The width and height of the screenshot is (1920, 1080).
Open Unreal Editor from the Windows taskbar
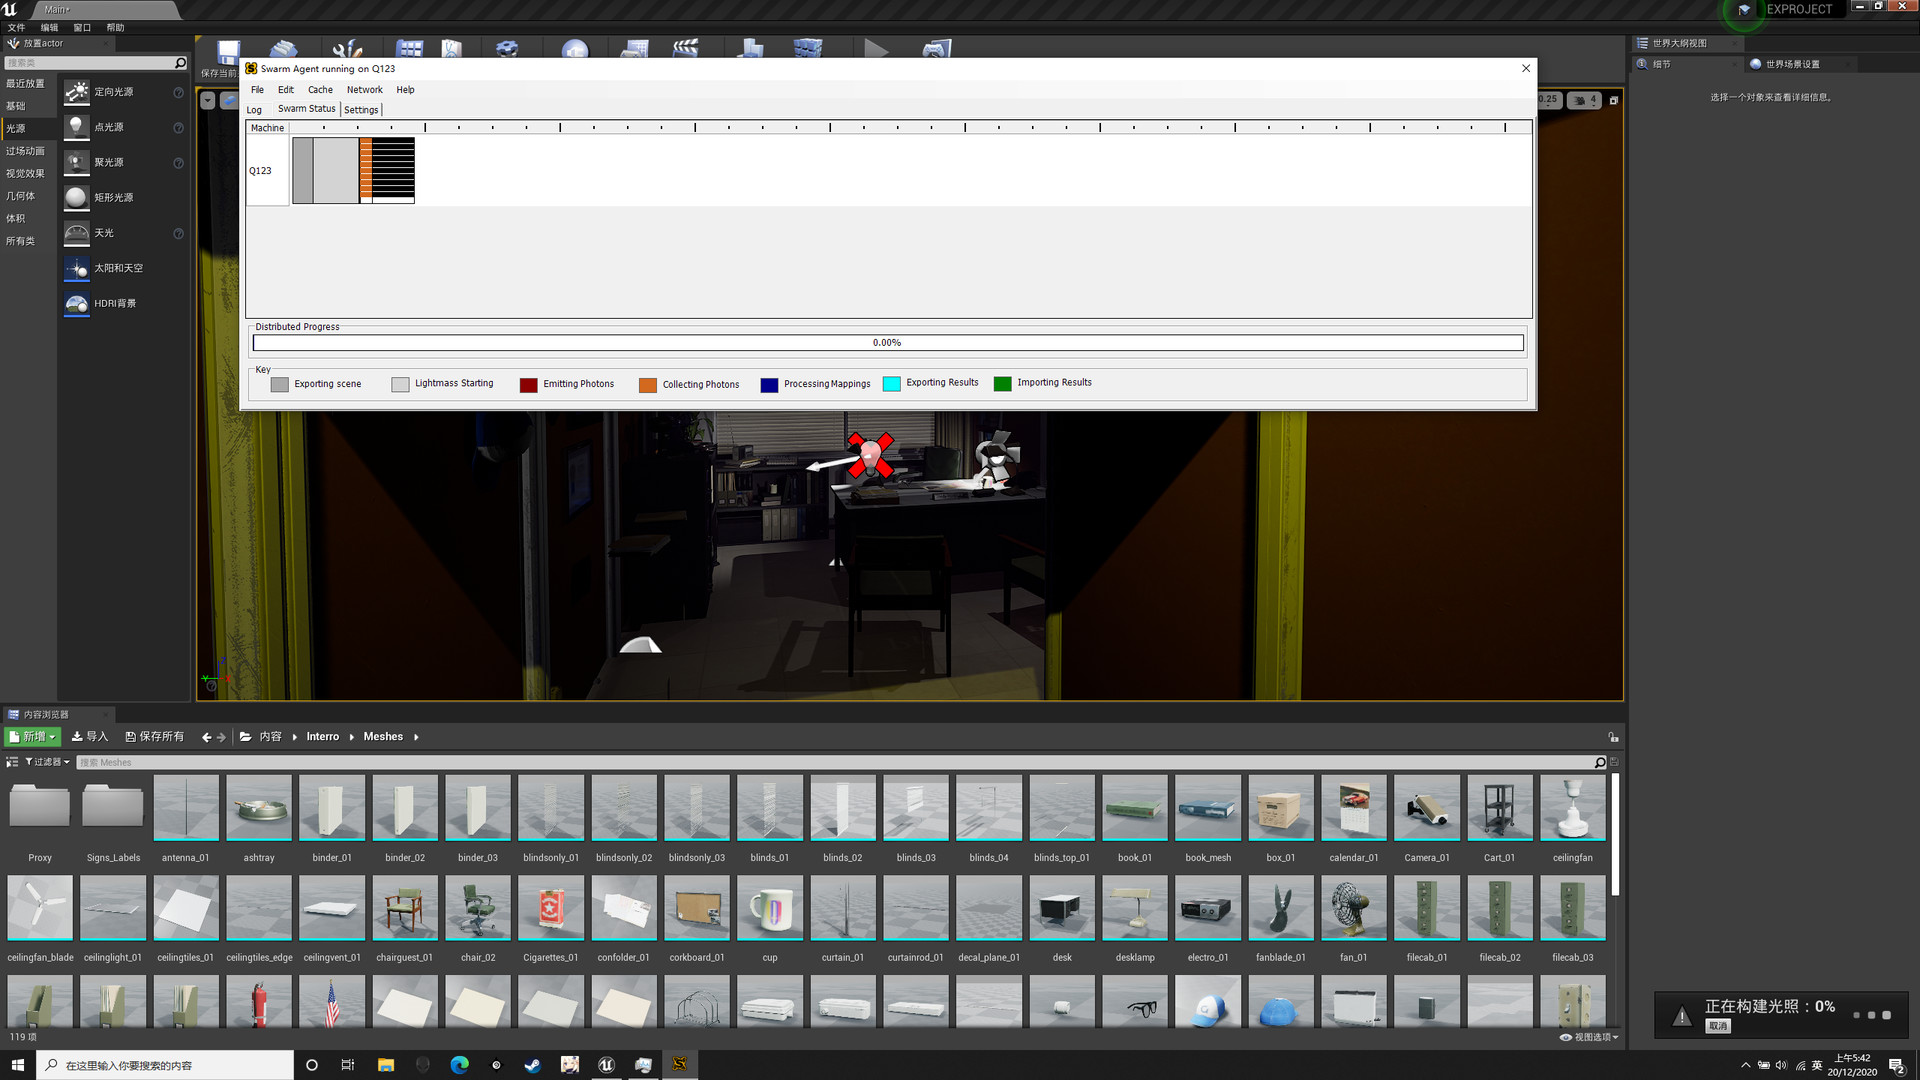[606, 1065]
